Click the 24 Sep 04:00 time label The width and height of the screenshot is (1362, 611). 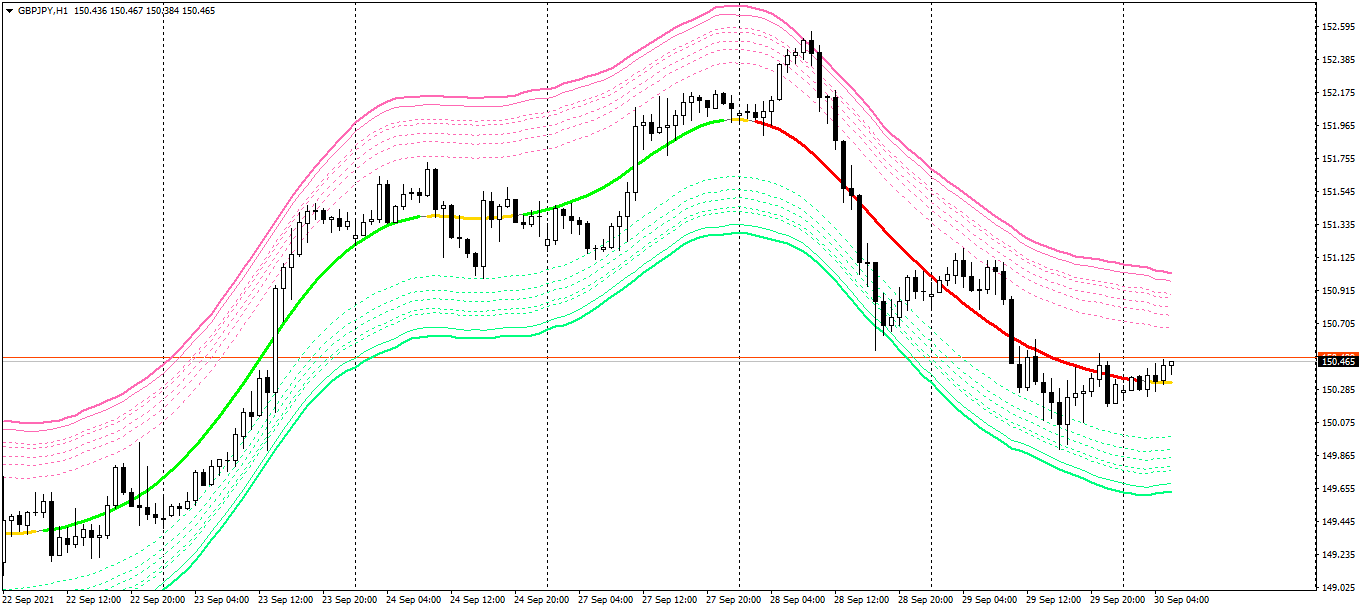click(x=413, y=600)
